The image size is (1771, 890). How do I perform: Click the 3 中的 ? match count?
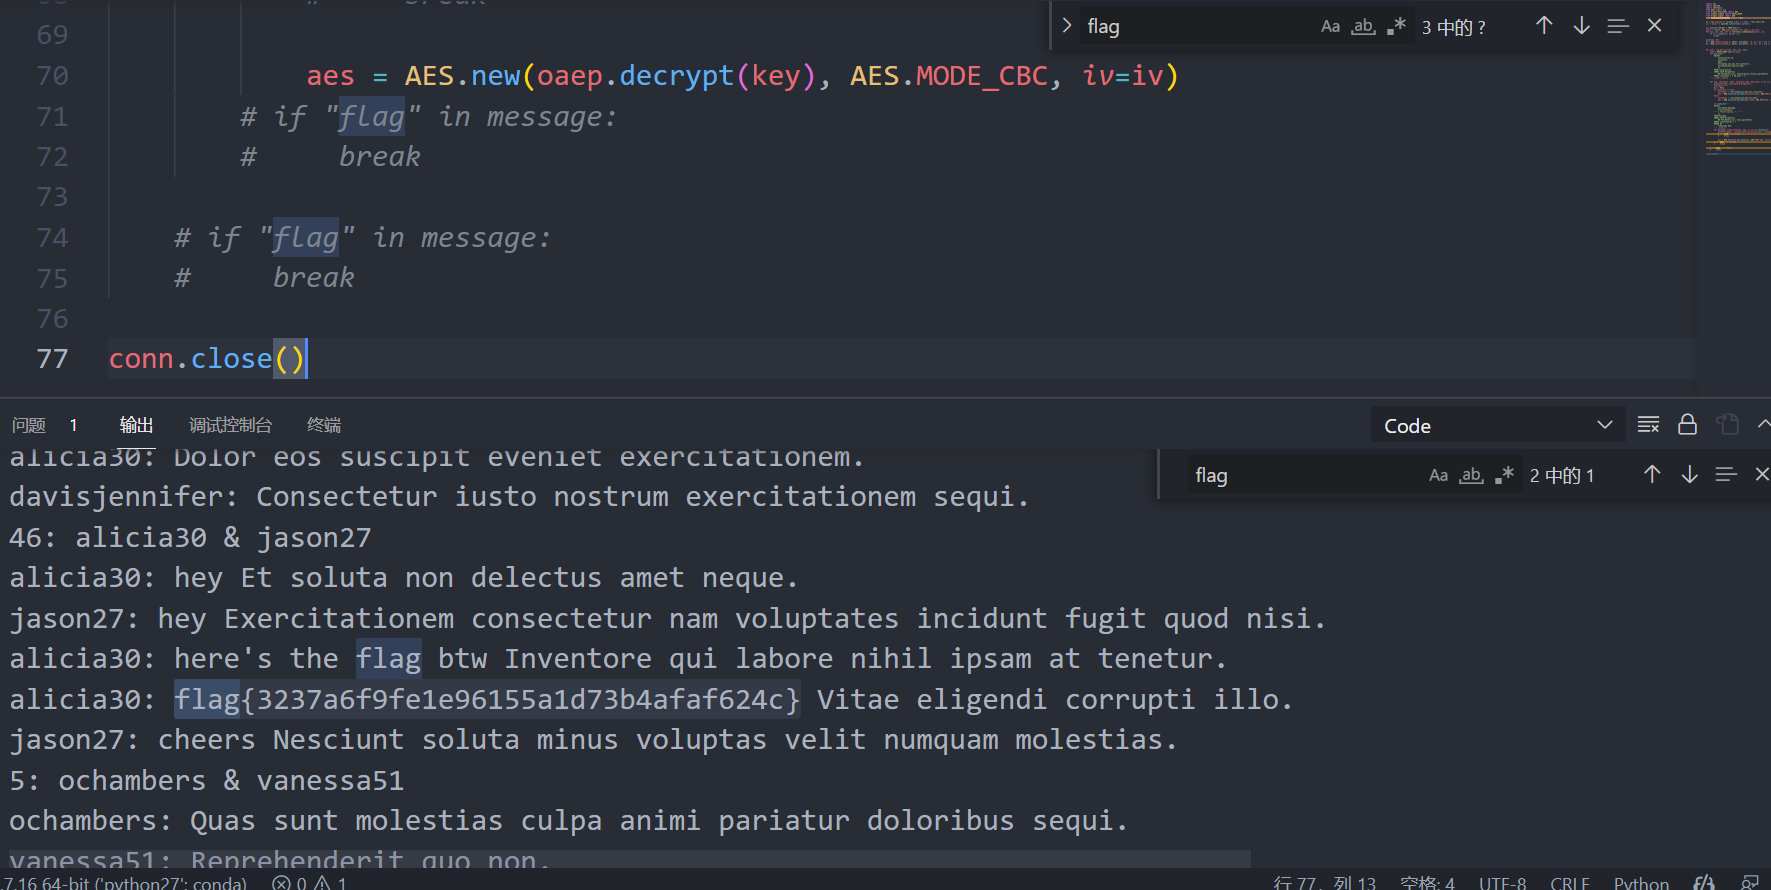pos(1454,27)
